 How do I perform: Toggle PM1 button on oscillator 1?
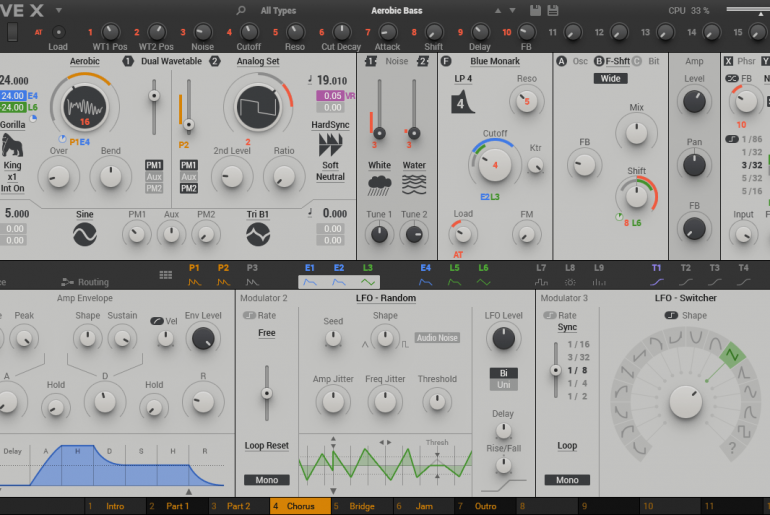[x=154, y=165]
